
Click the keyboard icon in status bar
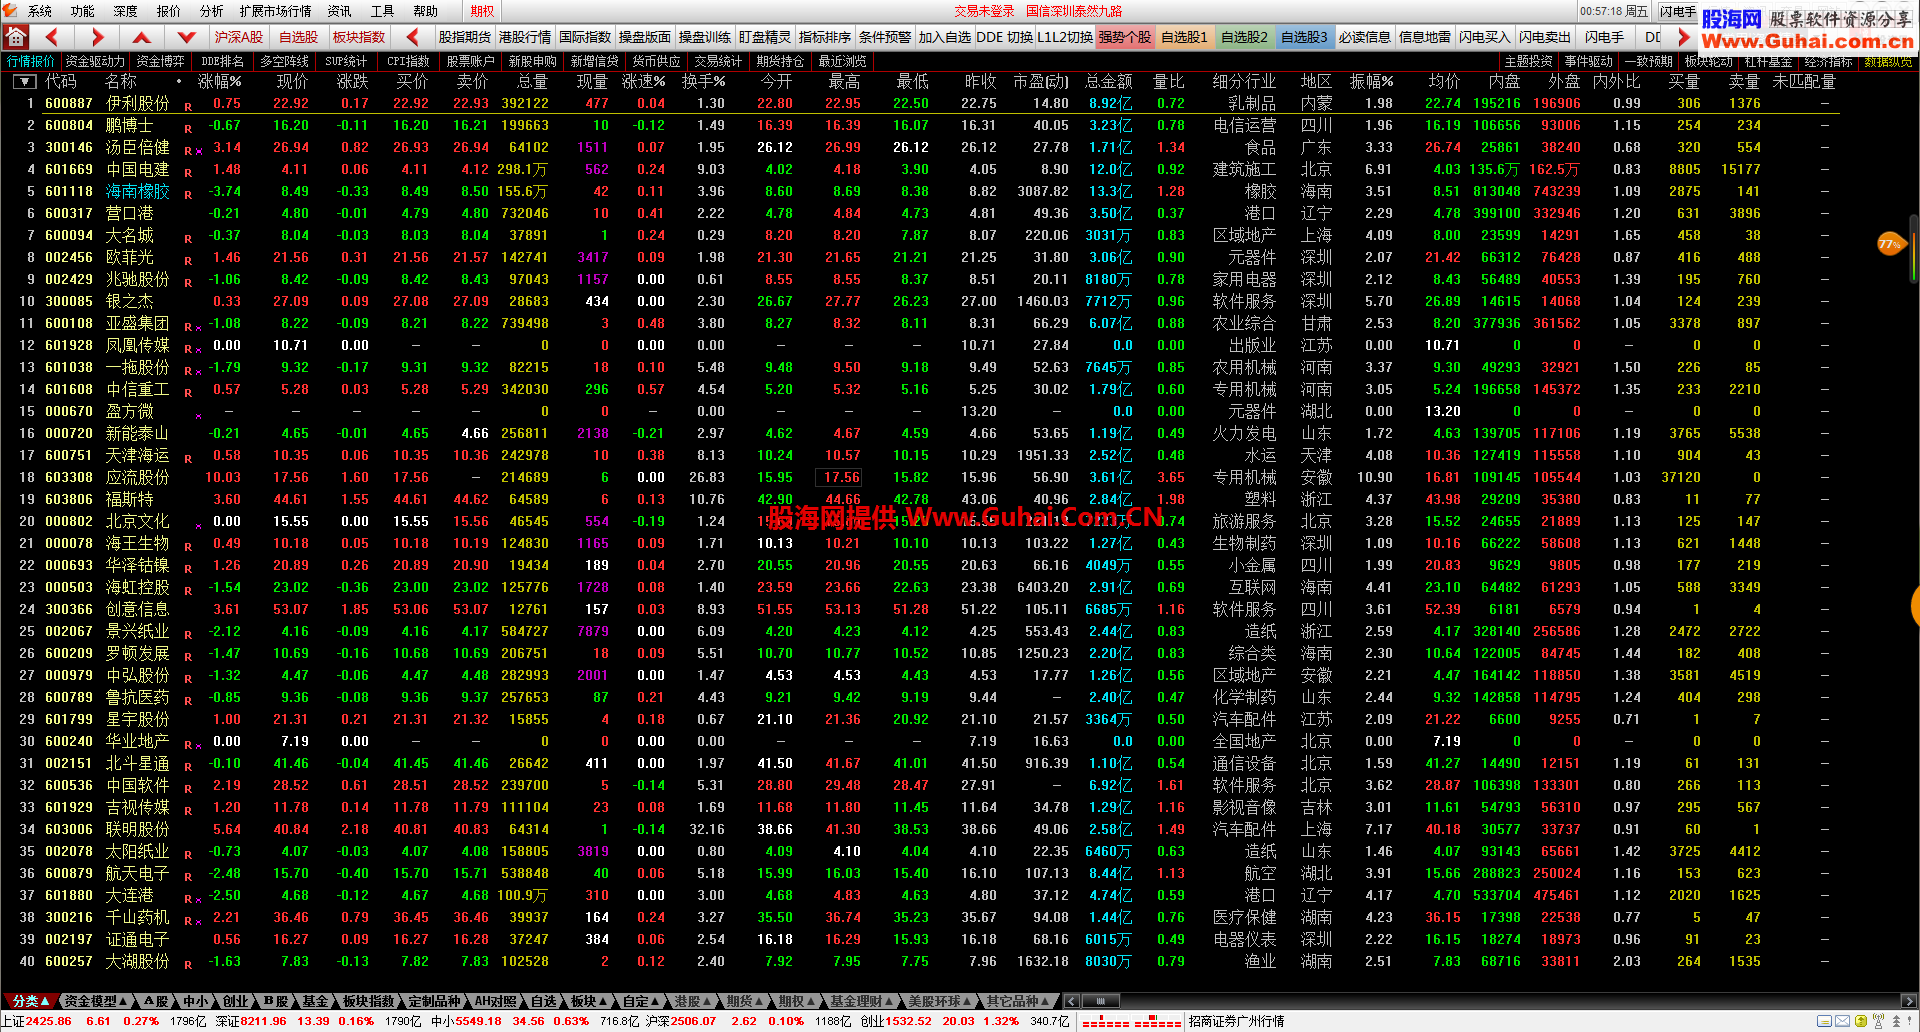(x=1825, y=1021)
